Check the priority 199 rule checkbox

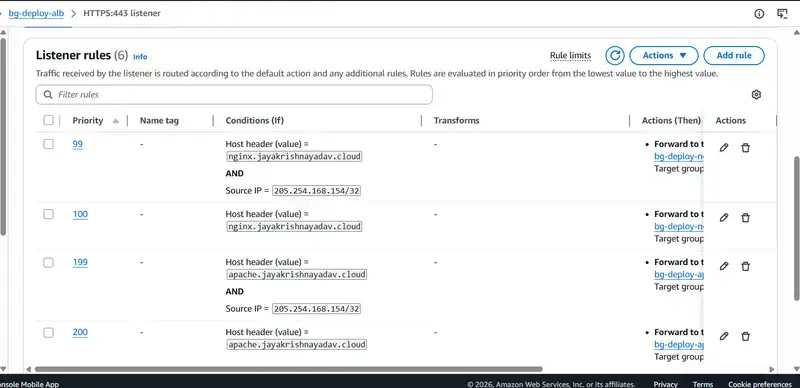[48, 262]
